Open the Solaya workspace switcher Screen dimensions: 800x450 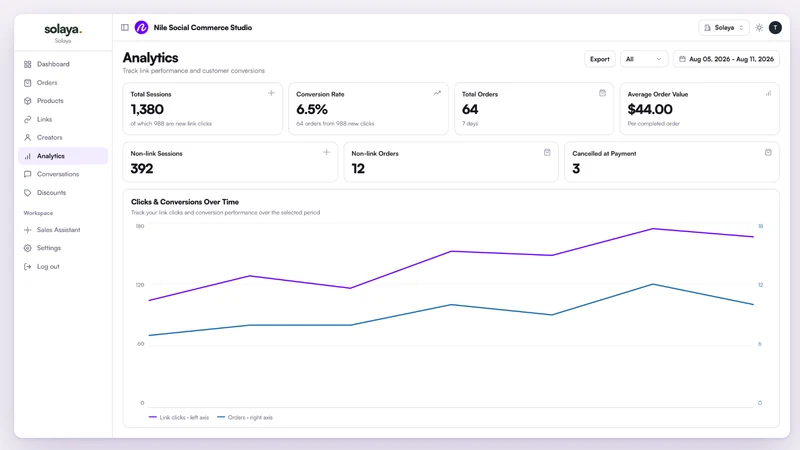[723, 28]
